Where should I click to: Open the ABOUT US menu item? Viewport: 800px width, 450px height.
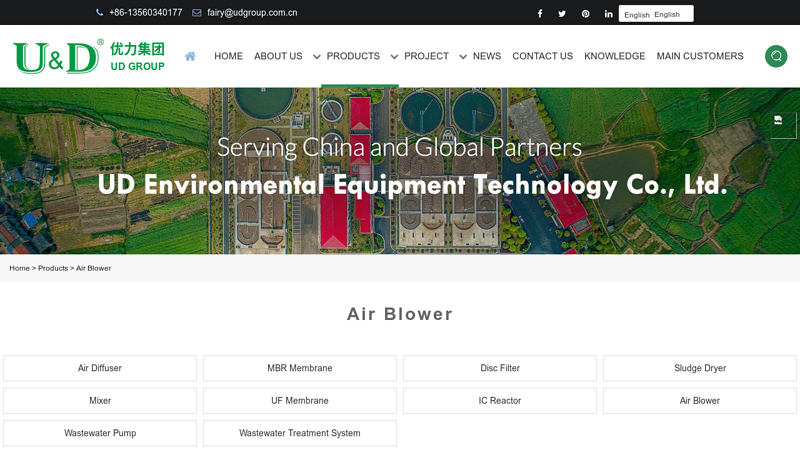tap(278, 56)
